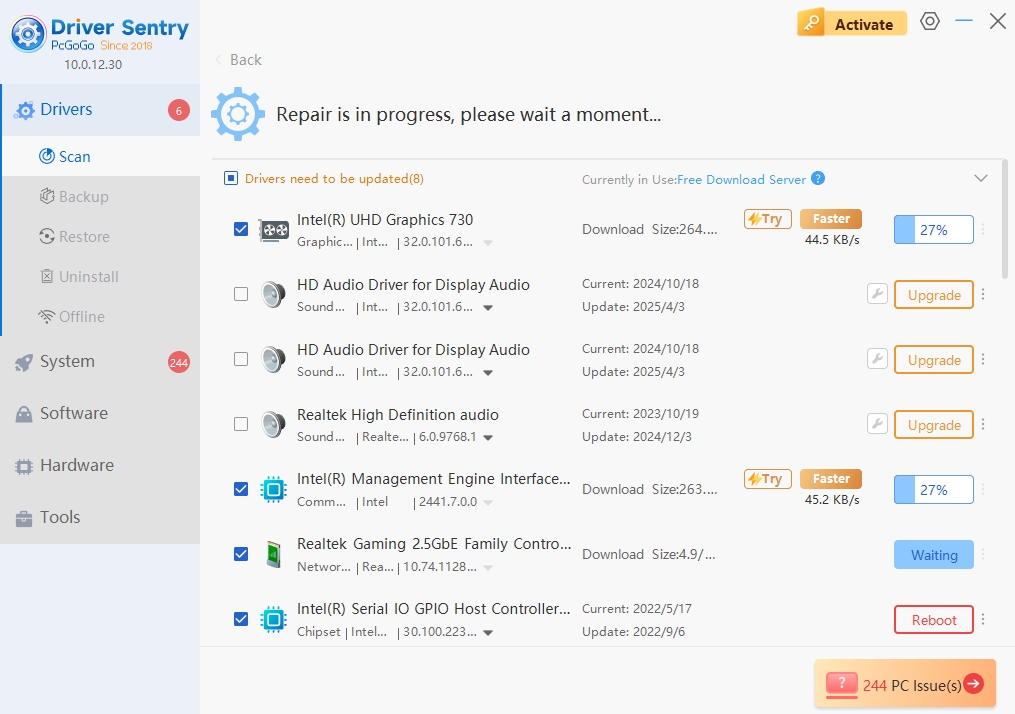Check the Realtek High Definition audio checkbox
Screen dimensions: 1015x714
(241, 424)
